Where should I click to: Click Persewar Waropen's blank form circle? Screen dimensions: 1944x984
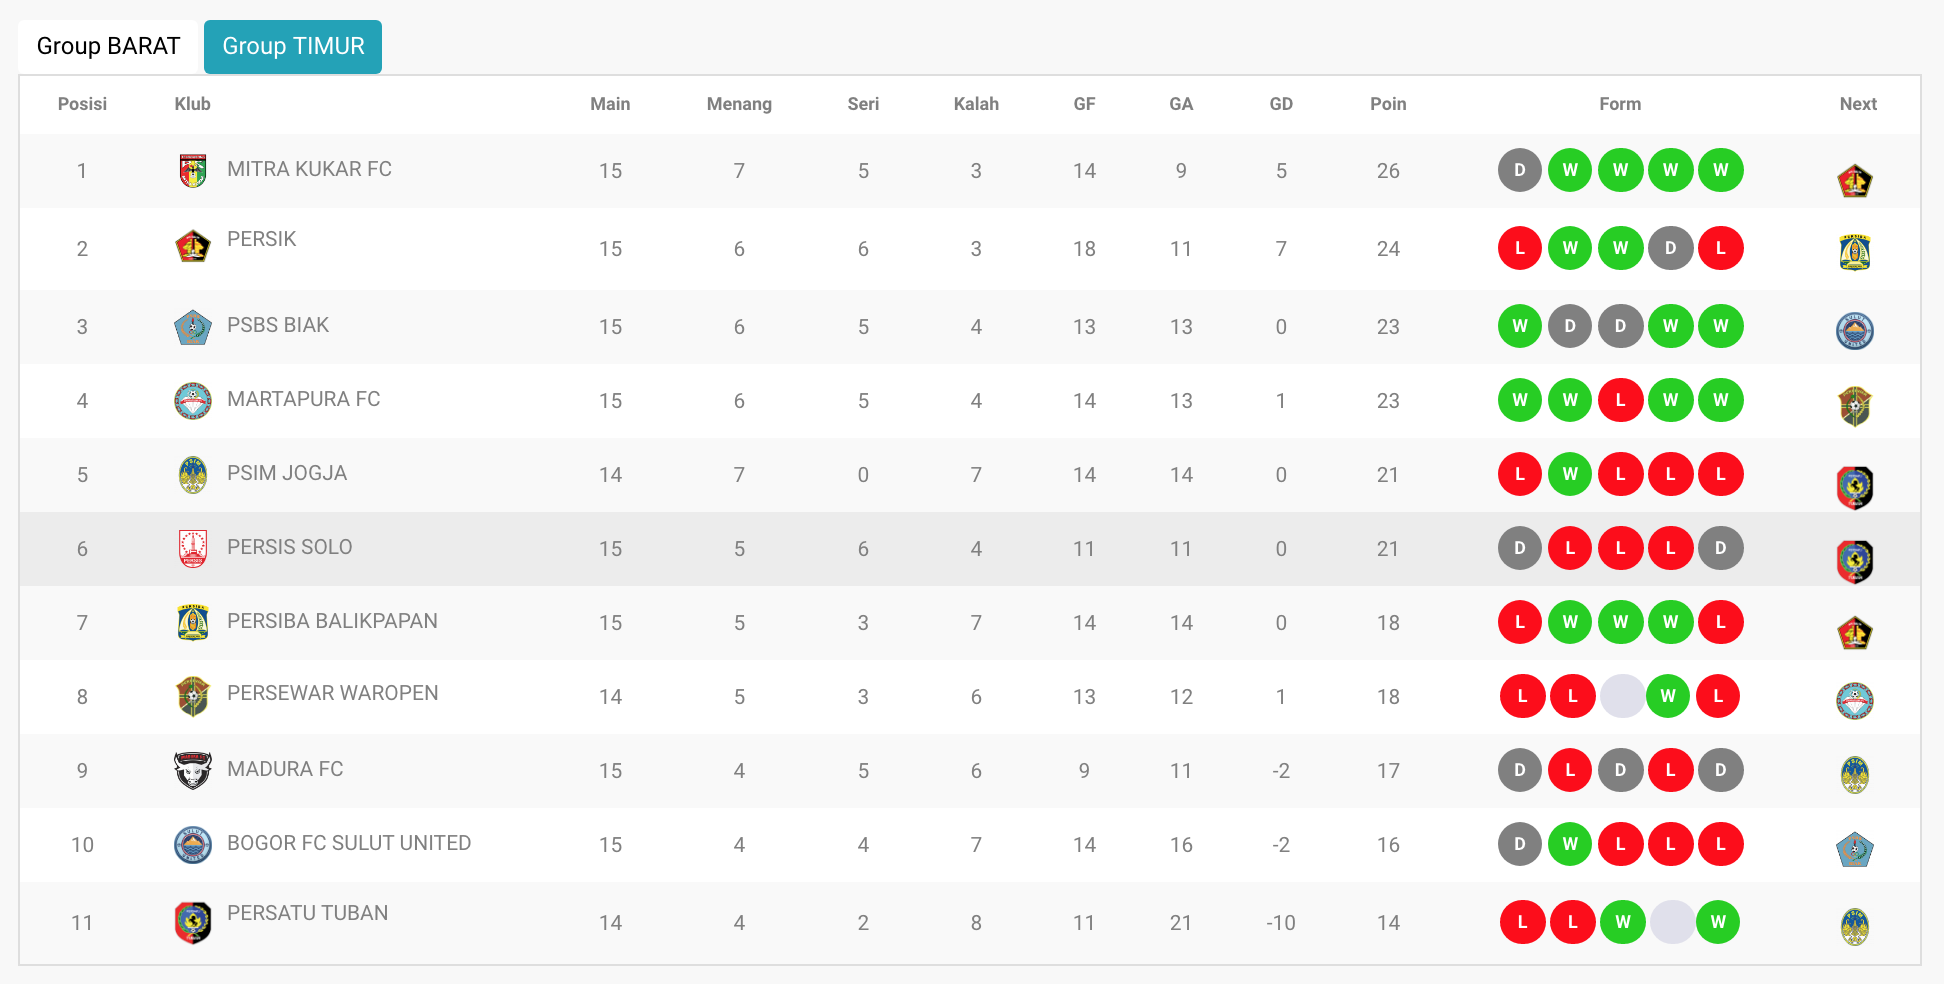[1622, 696]
